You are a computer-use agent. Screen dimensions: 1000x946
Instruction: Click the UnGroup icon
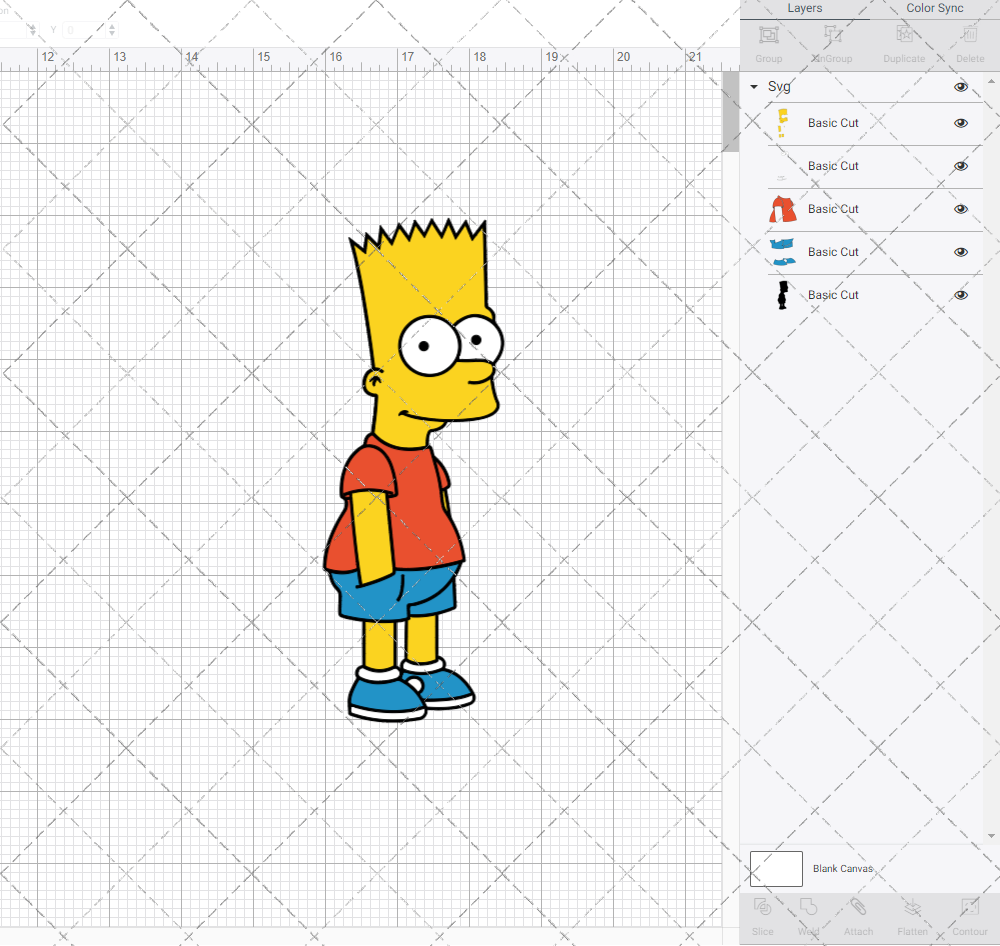point(832,34)
